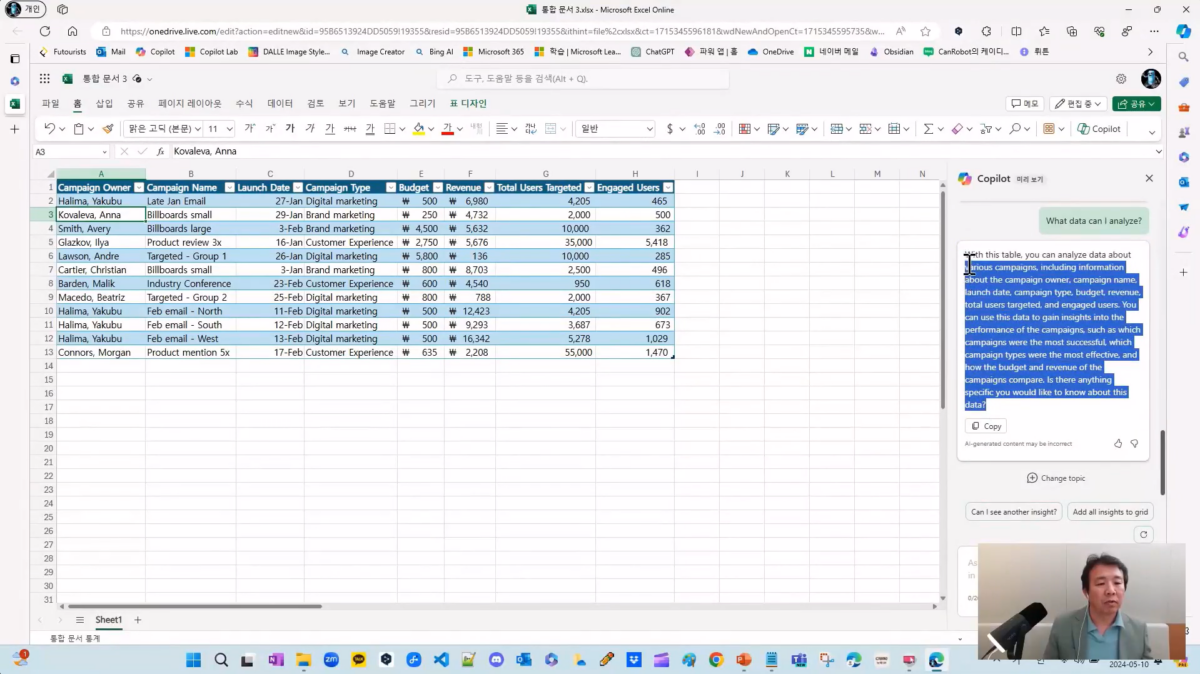Open Copilot from the ribbon toolbar
1200x674 pixels.
(1098, 129)
